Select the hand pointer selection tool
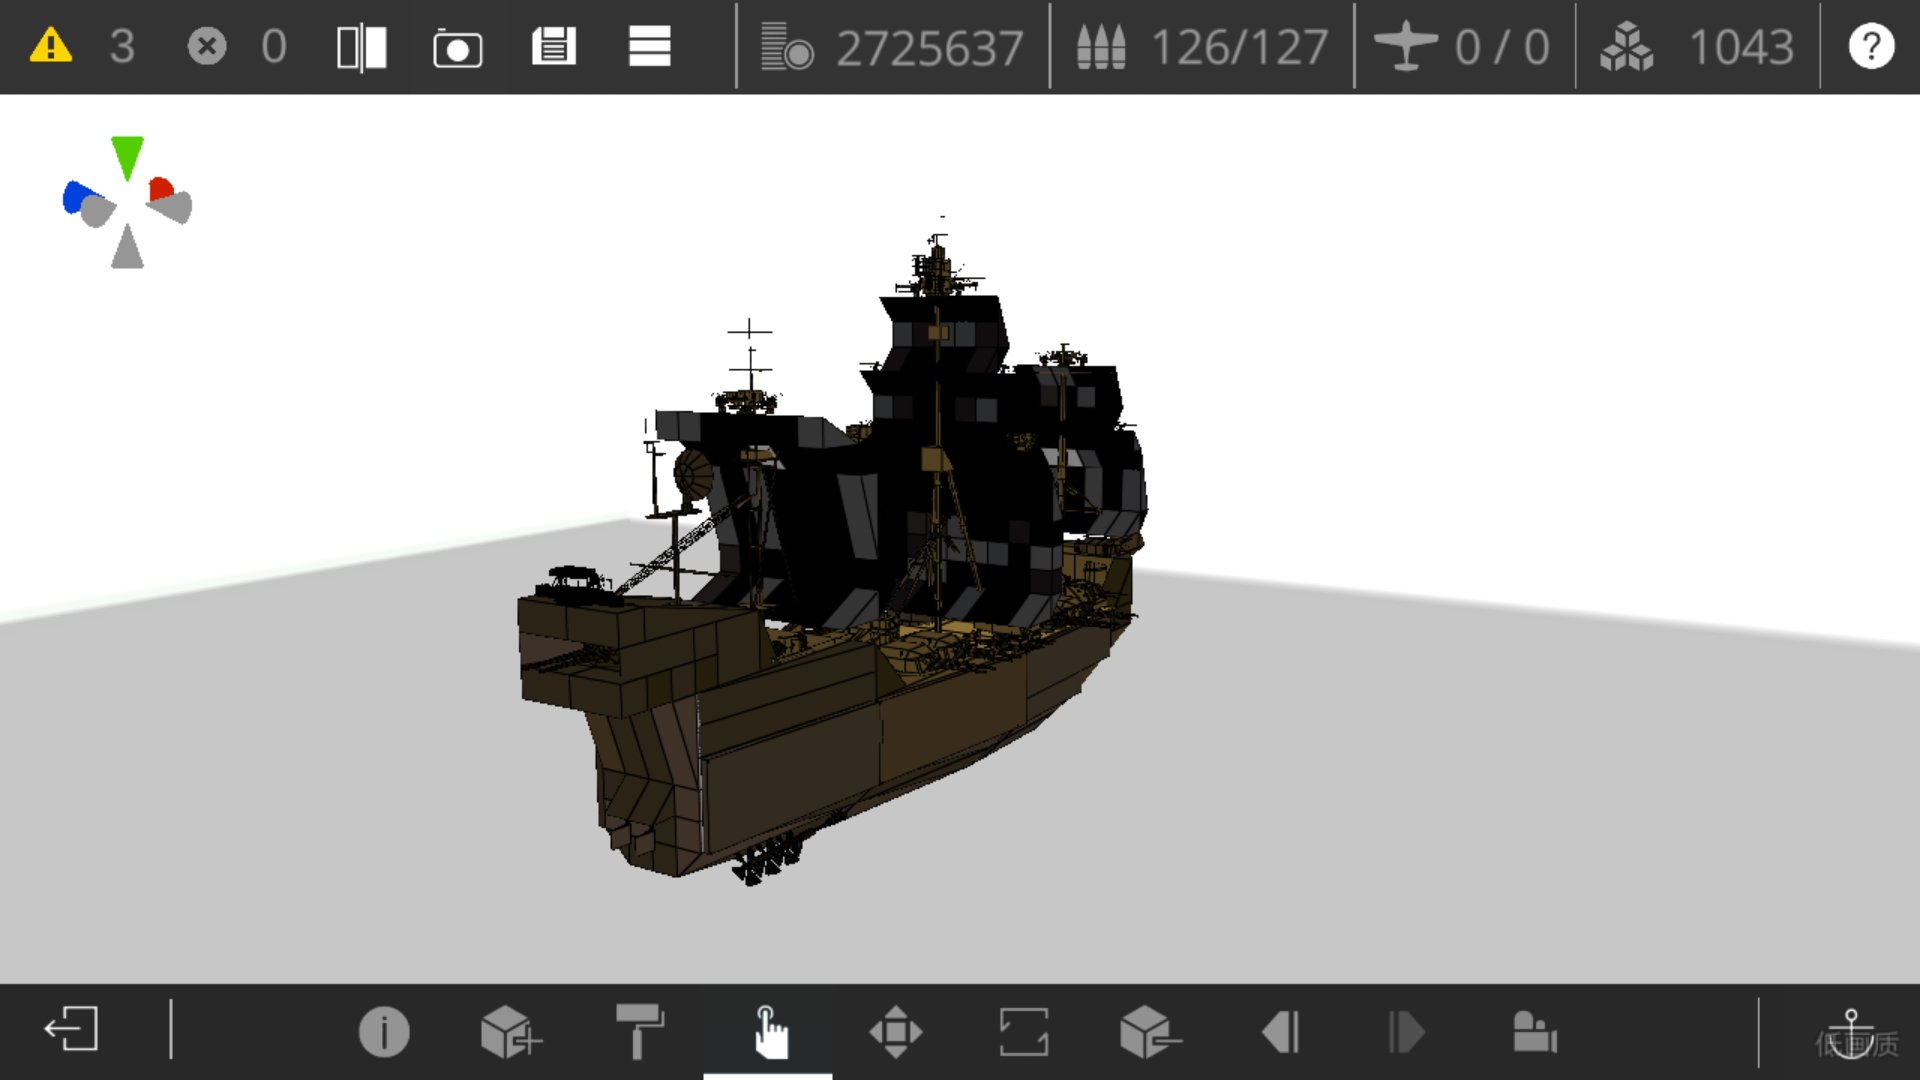This screenshot has height=1080, width=1920. point(768,1031)
